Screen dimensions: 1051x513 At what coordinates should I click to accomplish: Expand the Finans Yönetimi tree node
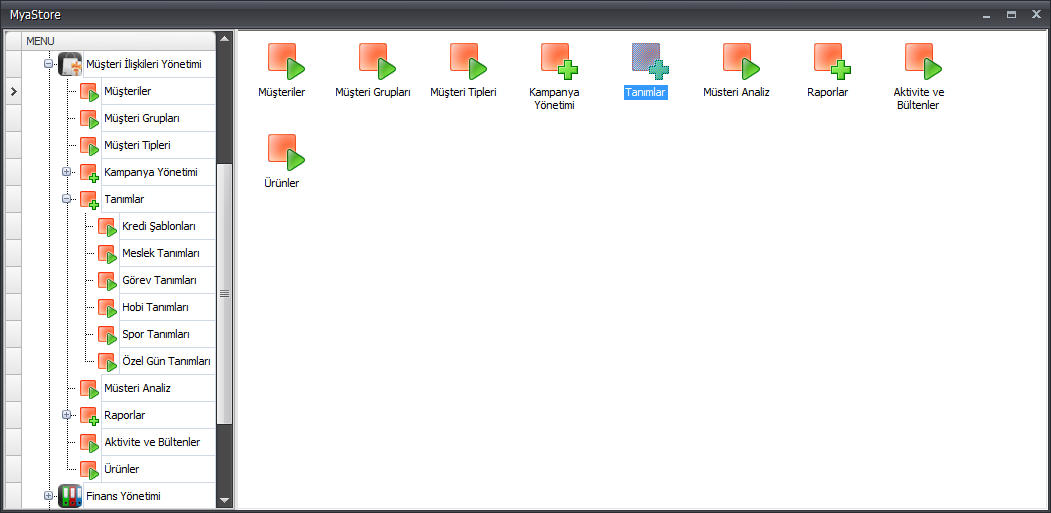pyautogui.click(x=49, y=496)
